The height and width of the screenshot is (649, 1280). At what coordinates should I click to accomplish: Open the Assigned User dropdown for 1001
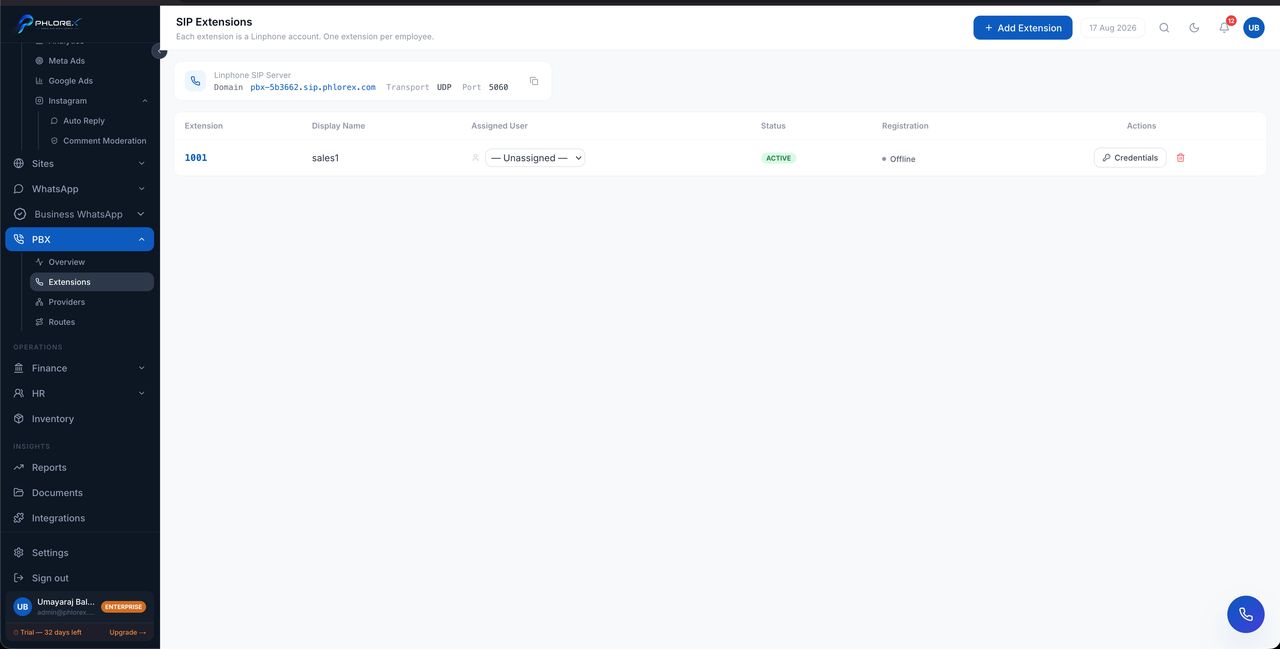pyautogui.click(x=535, y=158)
